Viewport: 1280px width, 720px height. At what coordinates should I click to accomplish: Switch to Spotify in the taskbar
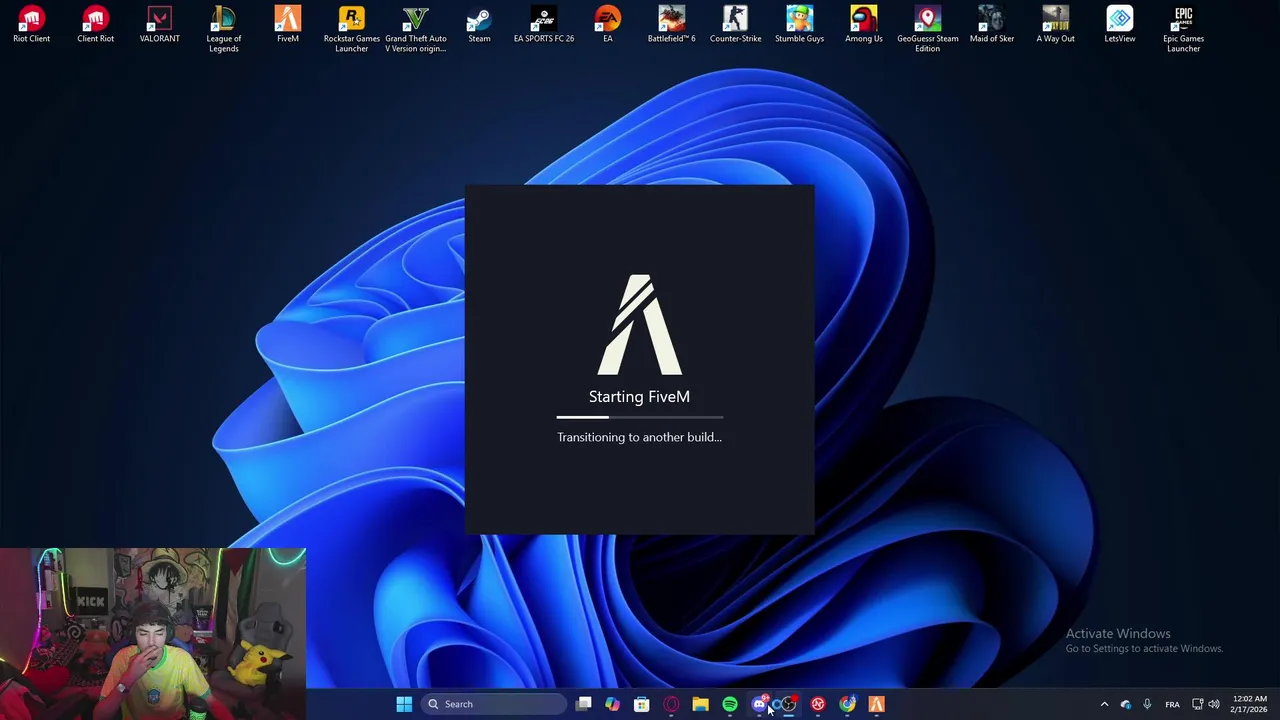tap(730, 704)
